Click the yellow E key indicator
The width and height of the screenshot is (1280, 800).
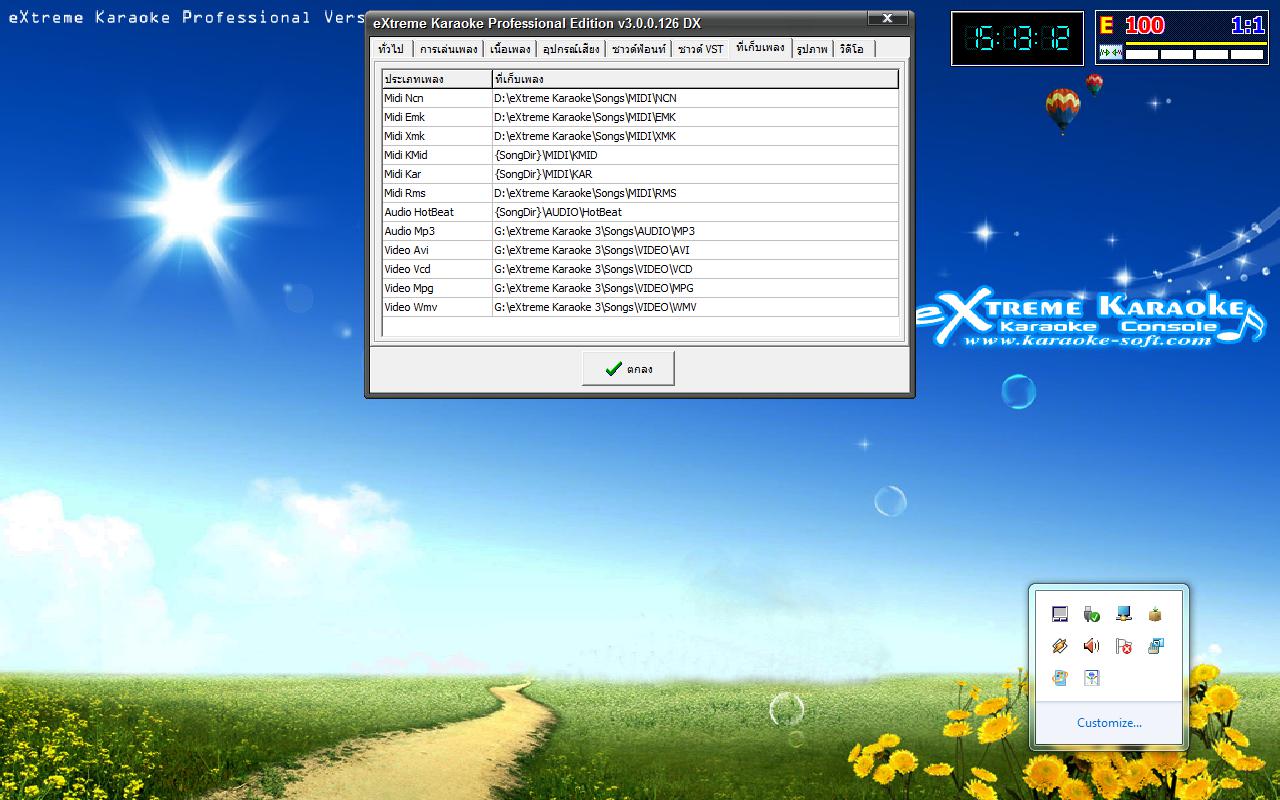point(1107,26)
